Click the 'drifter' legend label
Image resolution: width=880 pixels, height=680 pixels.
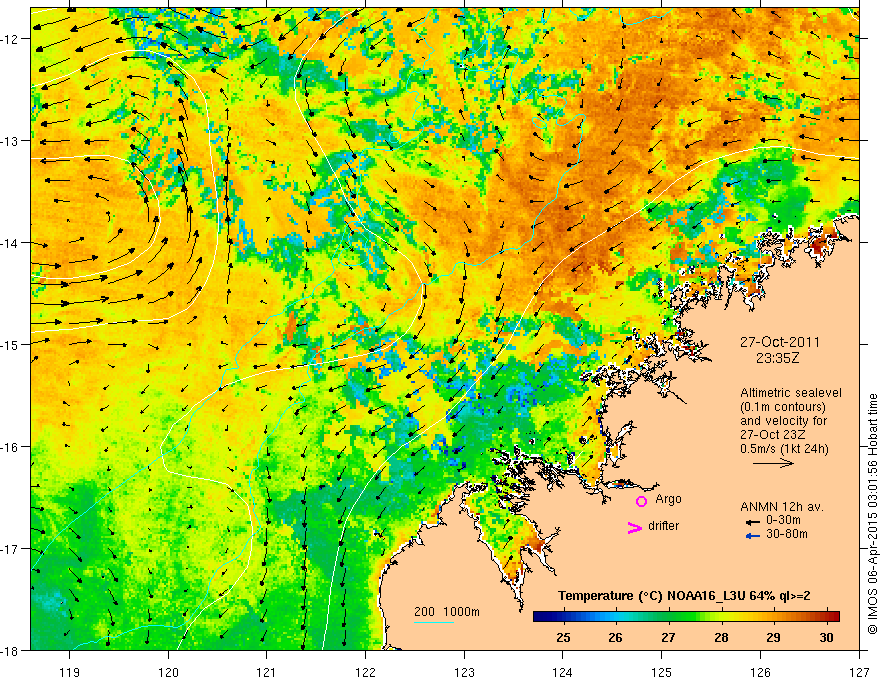pos(663,526)
